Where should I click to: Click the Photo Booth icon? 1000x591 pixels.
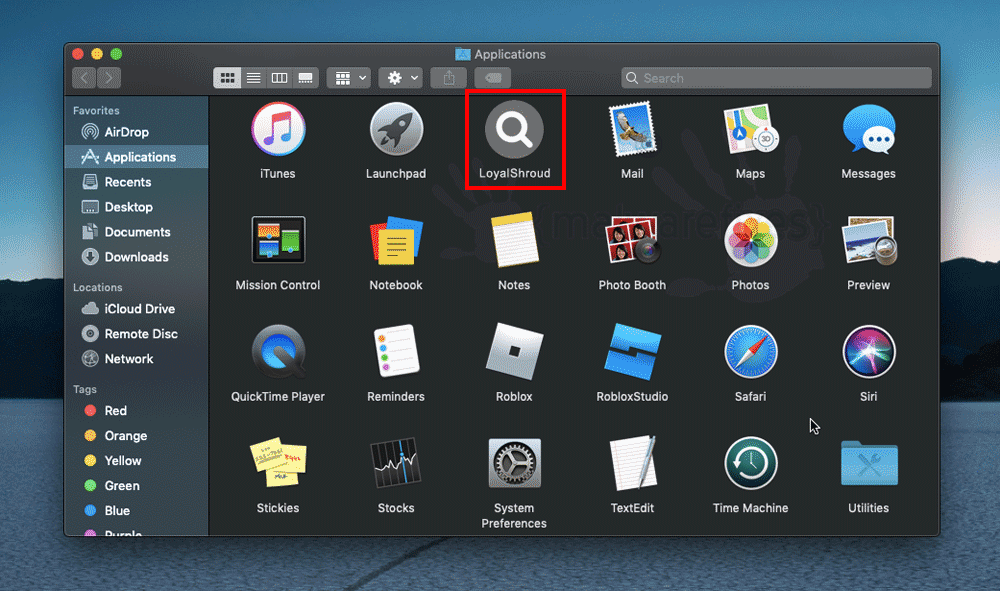632,240
